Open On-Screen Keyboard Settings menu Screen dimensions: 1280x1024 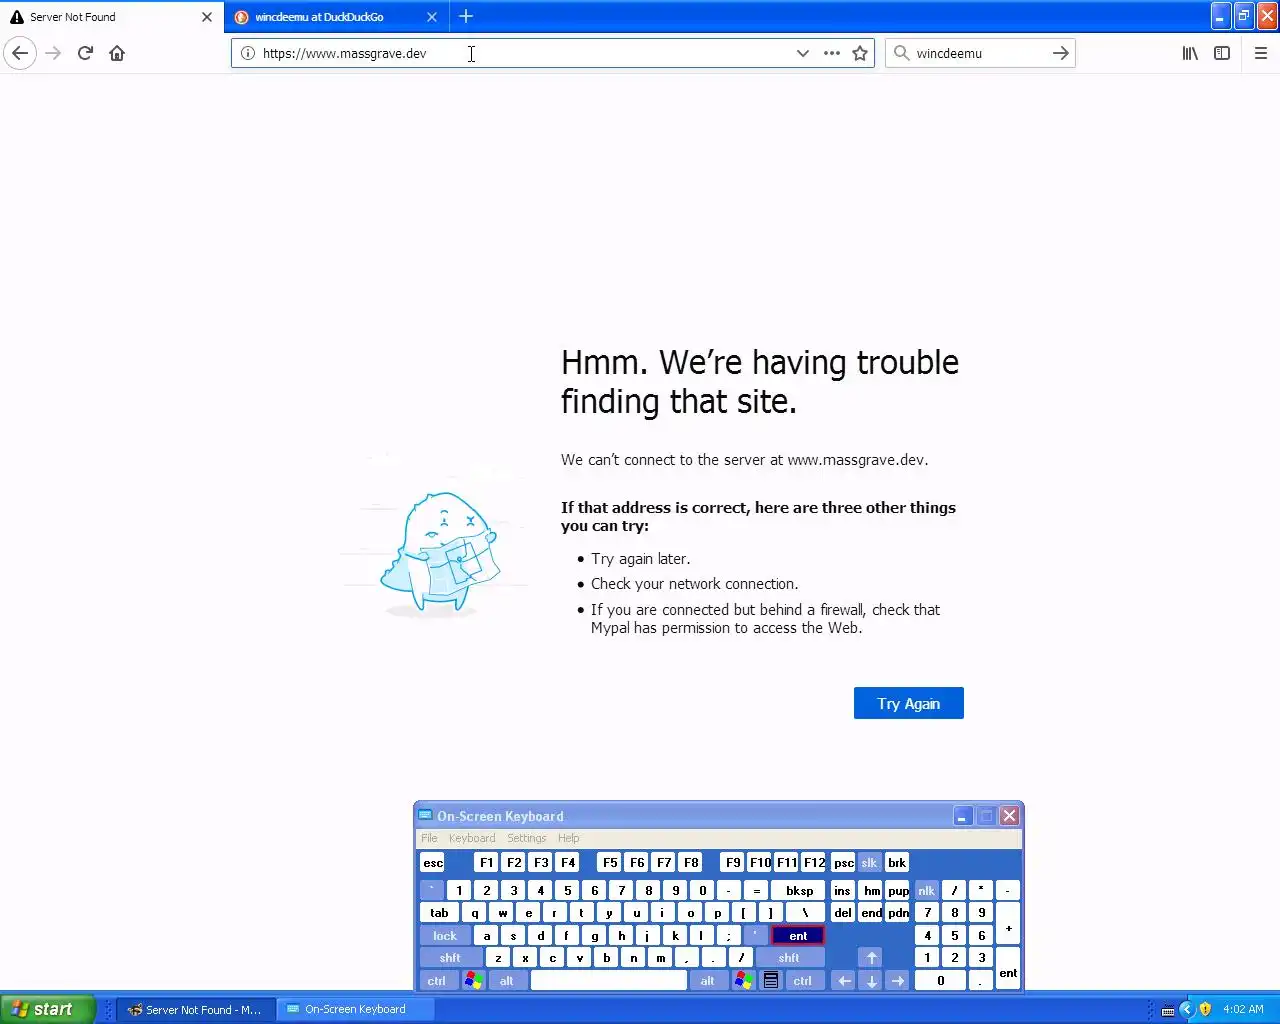click(x=526, y=838)
